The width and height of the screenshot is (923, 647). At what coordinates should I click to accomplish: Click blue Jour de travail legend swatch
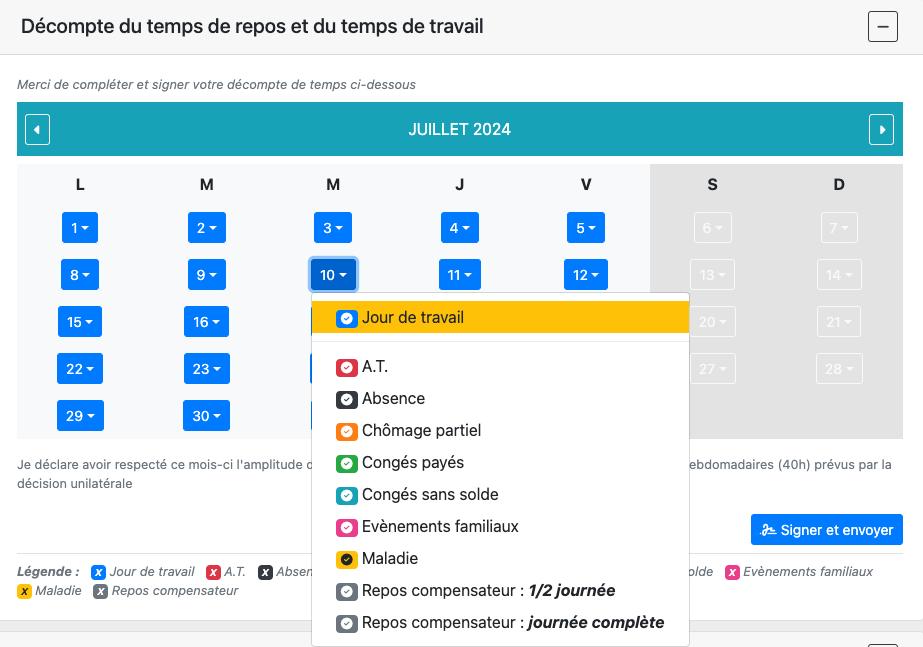pos(98,572)
